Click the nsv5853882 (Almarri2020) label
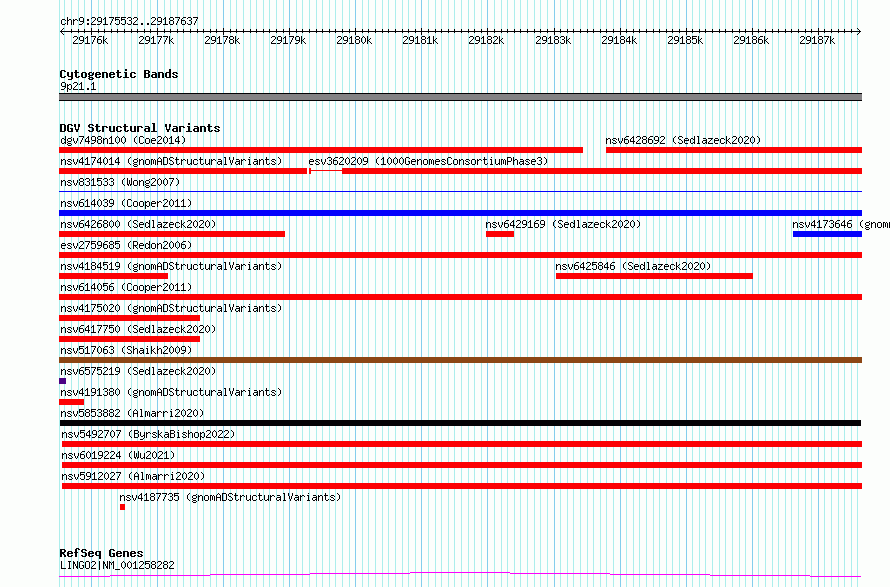890x587 pixels. coord(132,413)
